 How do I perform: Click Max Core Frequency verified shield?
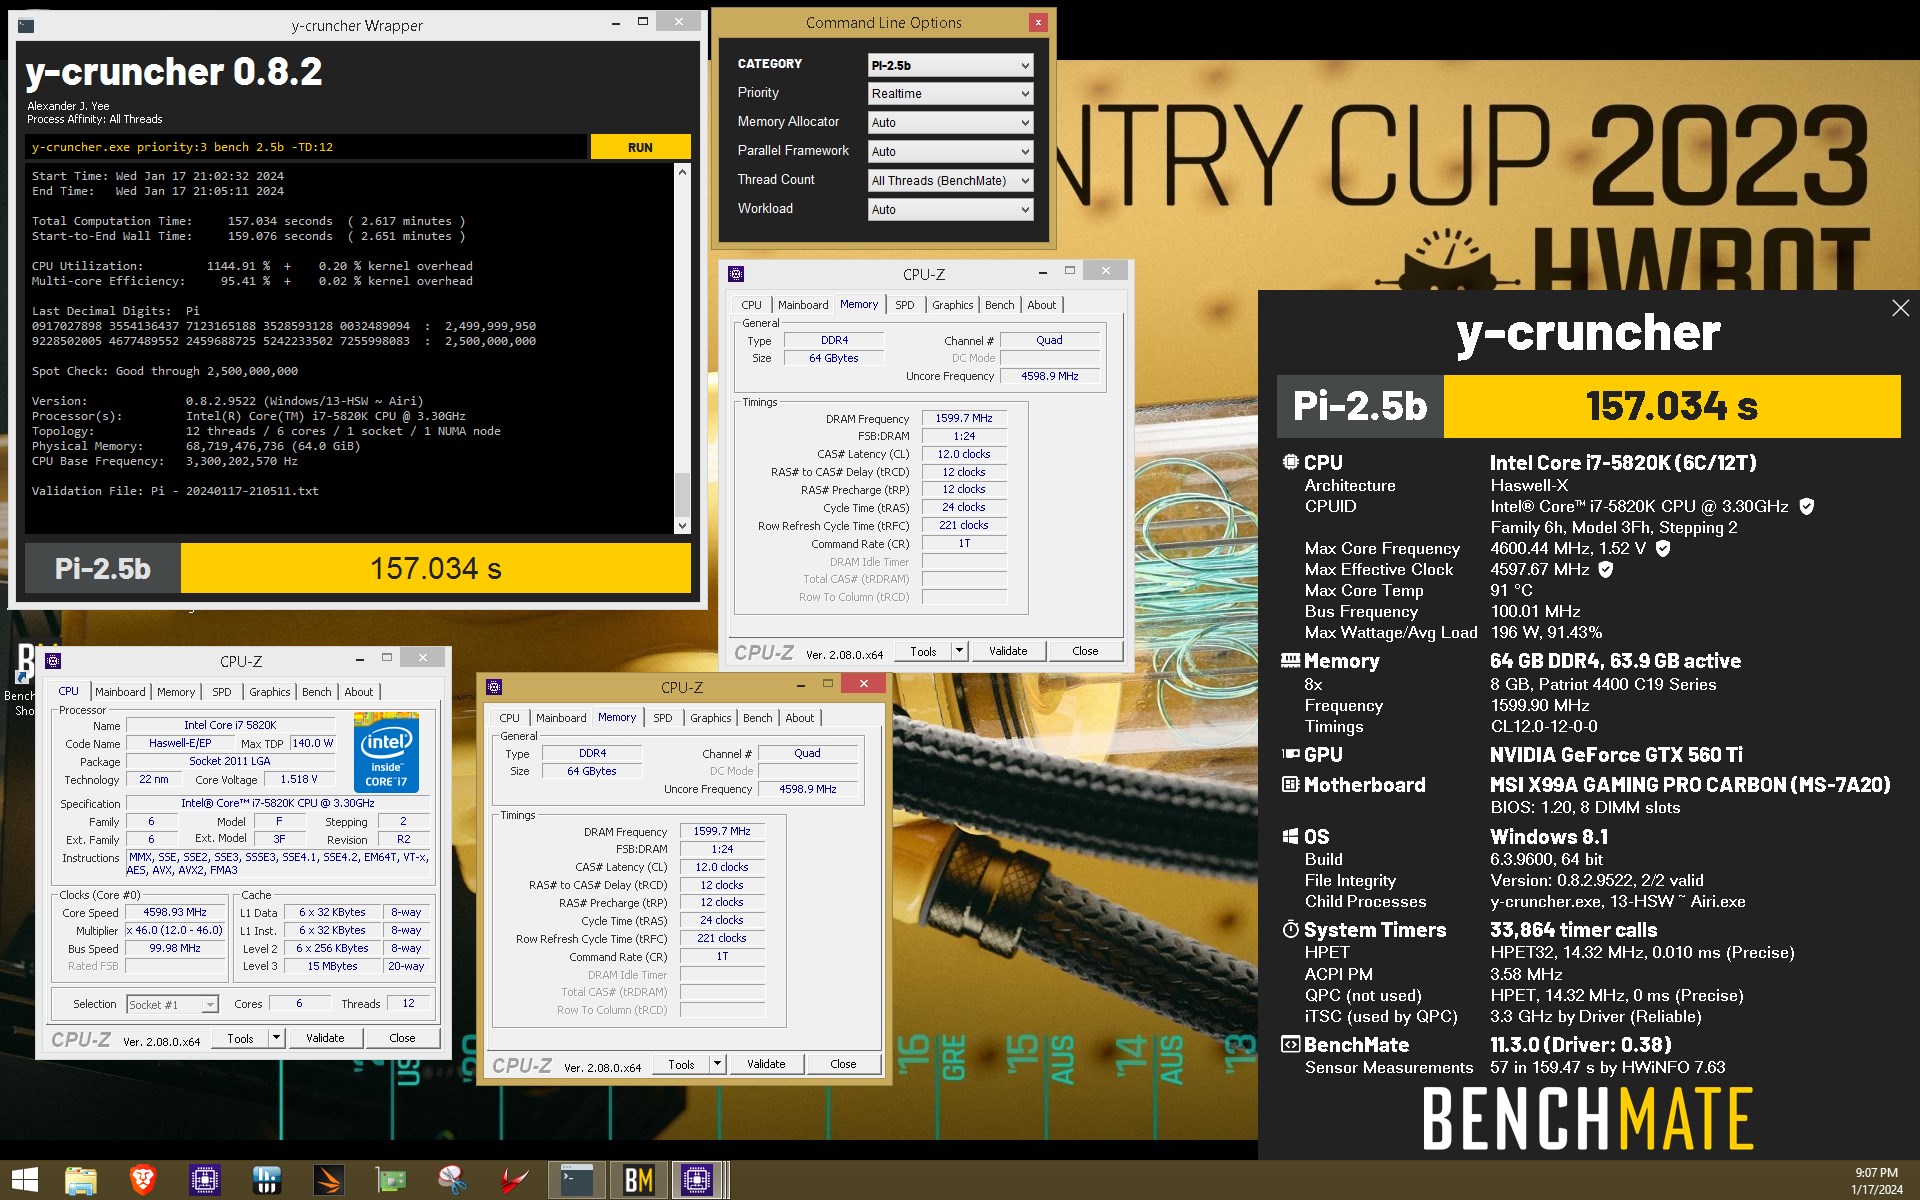click(x=1662, y=548)
